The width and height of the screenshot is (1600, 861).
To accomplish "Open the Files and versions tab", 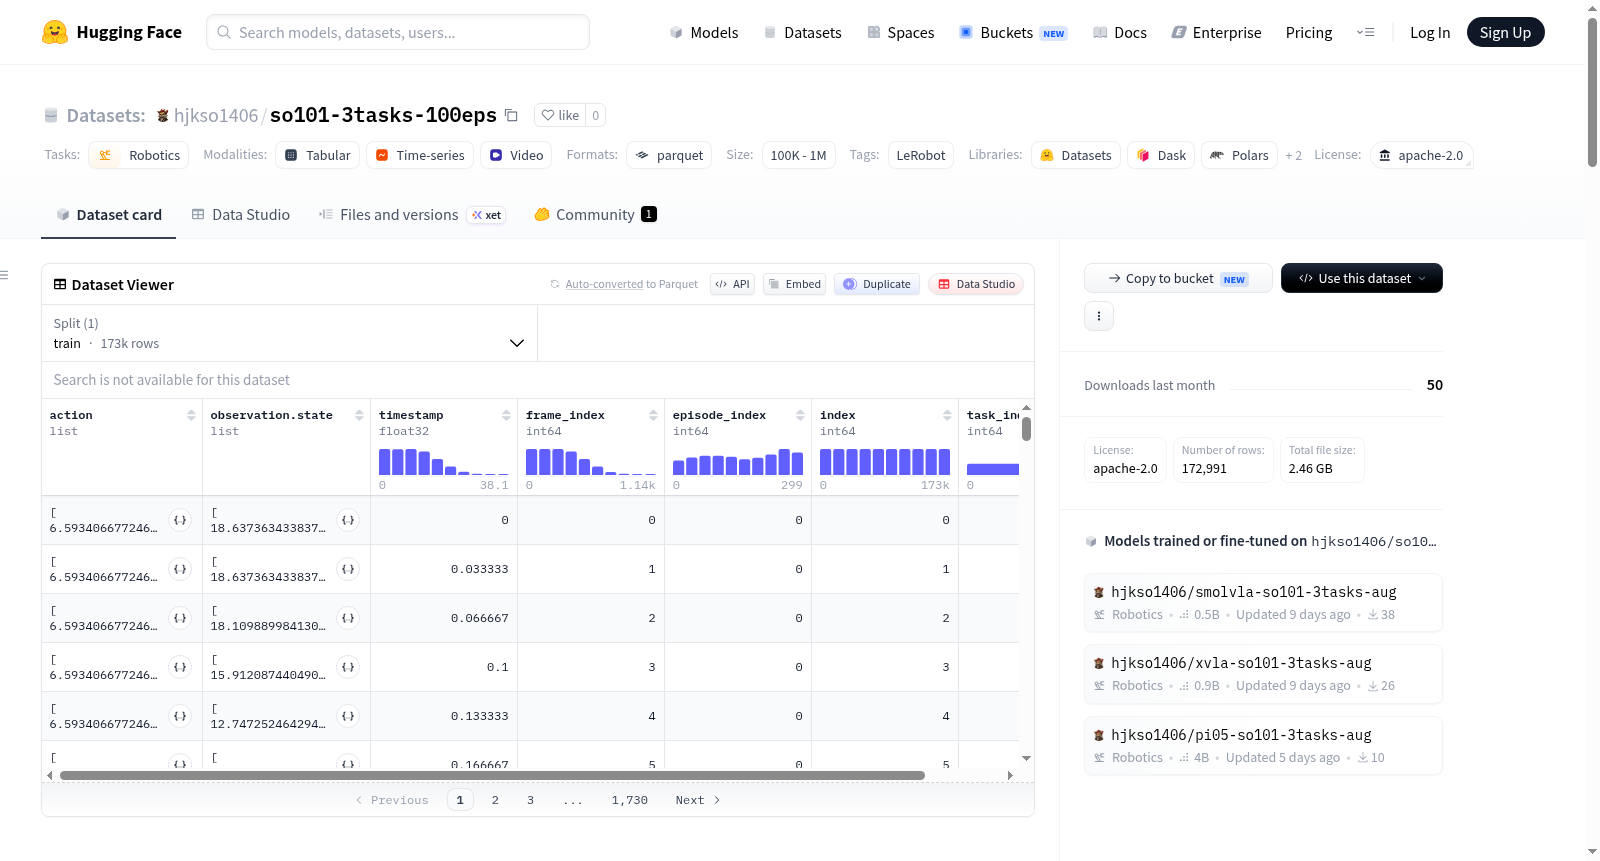I will 412,214.
